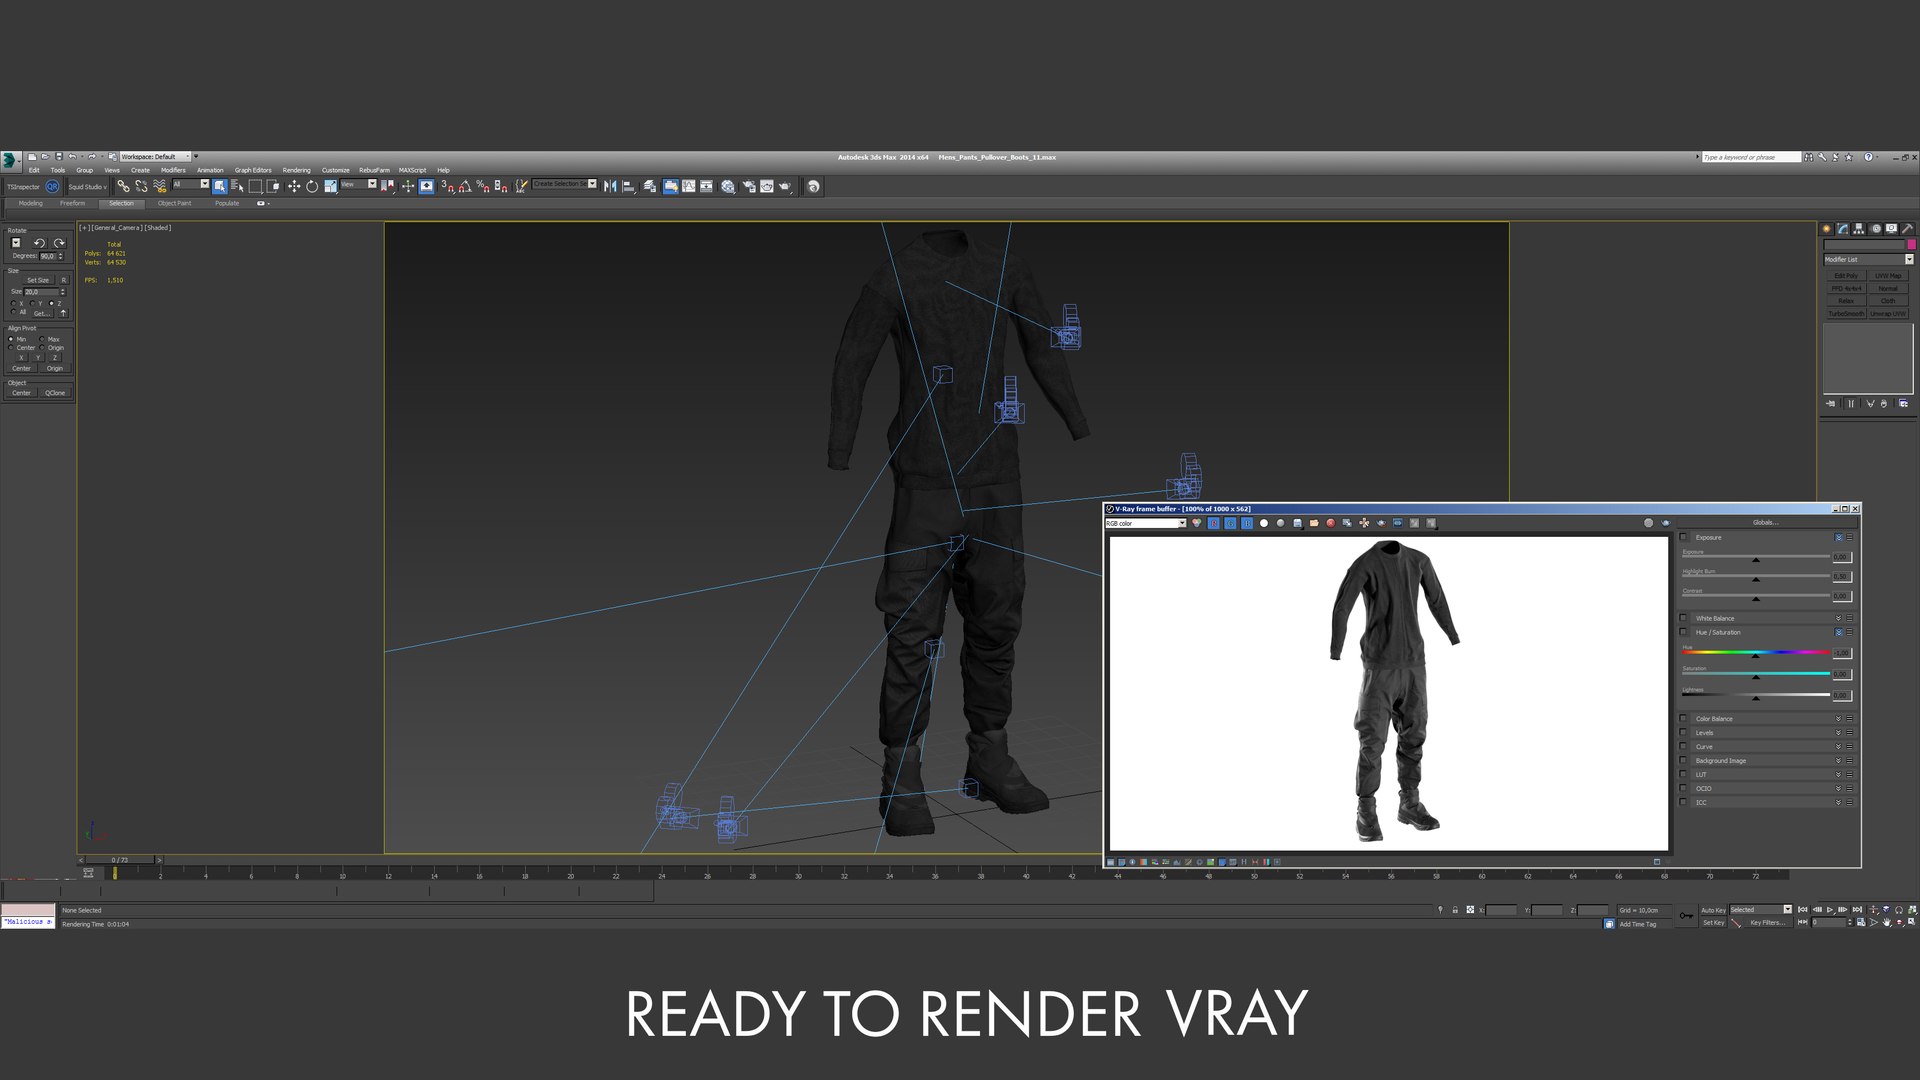Viewport: 1920px width, 1080px height.
Task: Toggle the Red channel in frame buffer
Action: point(1214,523)
